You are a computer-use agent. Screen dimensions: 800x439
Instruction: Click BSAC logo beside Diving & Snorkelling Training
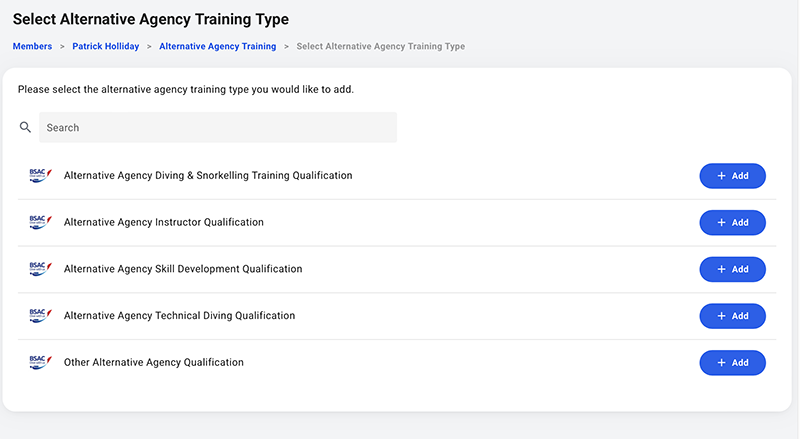coord(41,176)
